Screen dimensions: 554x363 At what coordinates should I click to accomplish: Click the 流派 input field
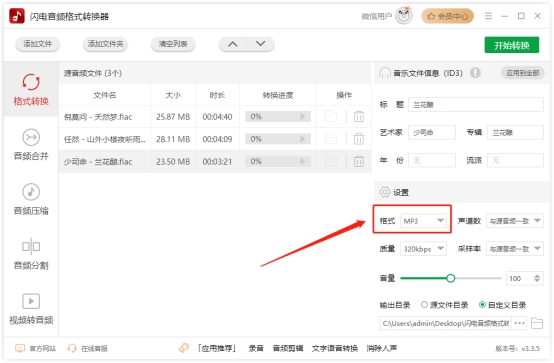(515, 160)
